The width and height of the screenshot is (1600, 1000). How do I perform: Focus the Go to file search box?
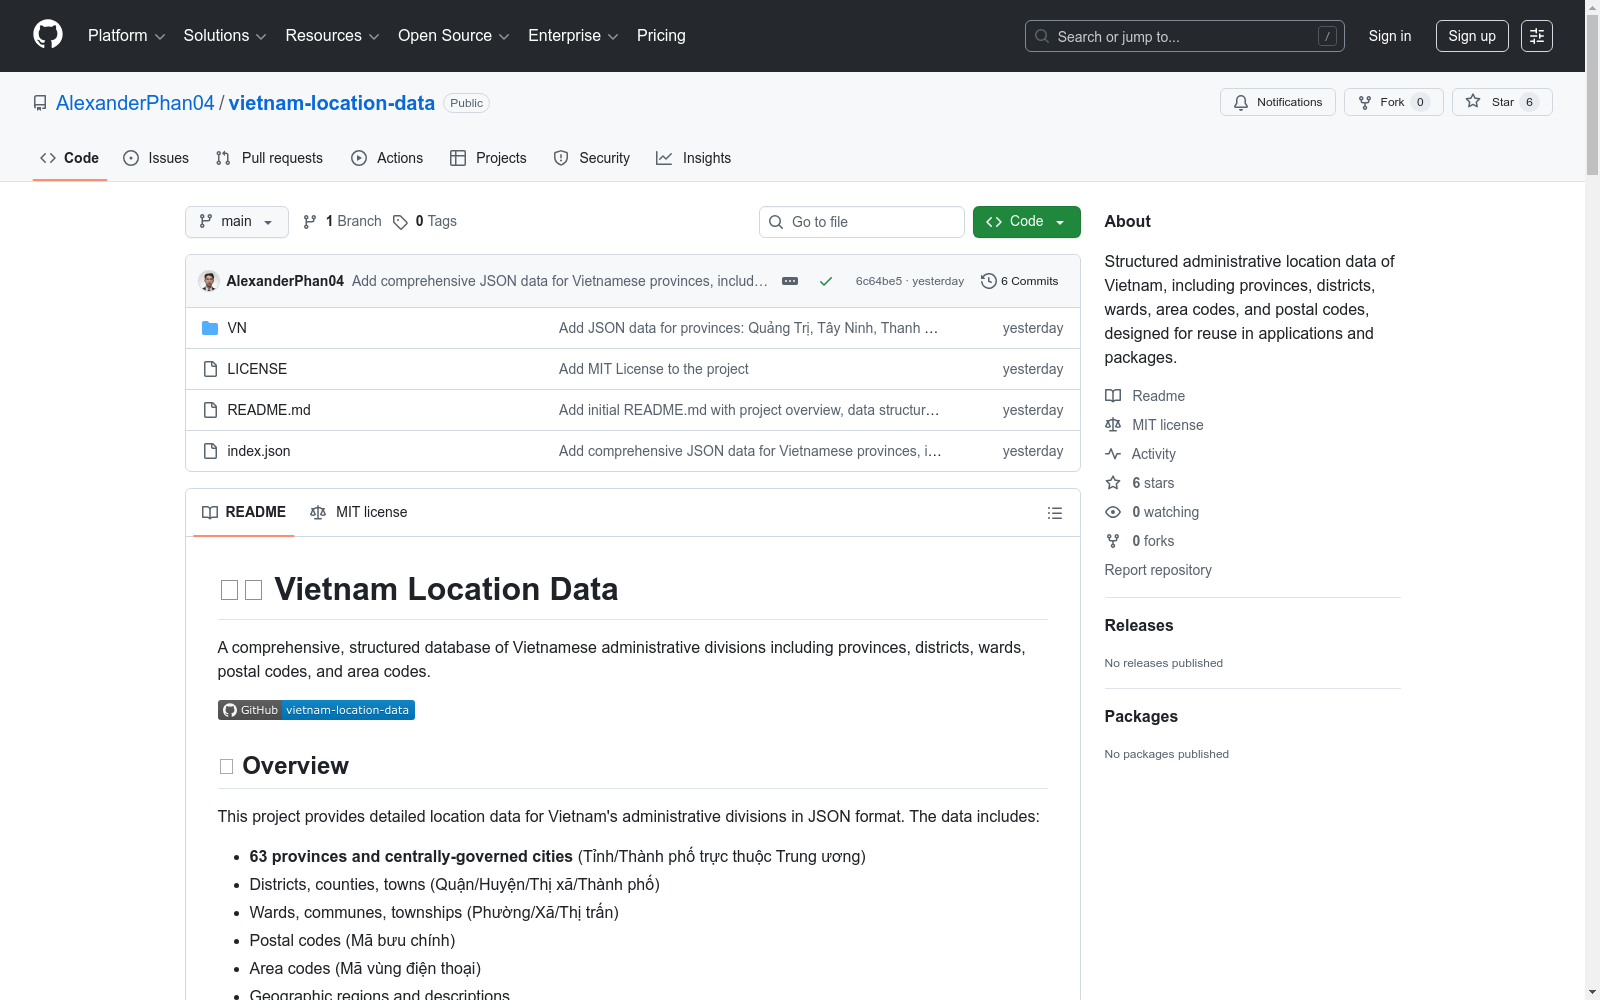[862, 222]
